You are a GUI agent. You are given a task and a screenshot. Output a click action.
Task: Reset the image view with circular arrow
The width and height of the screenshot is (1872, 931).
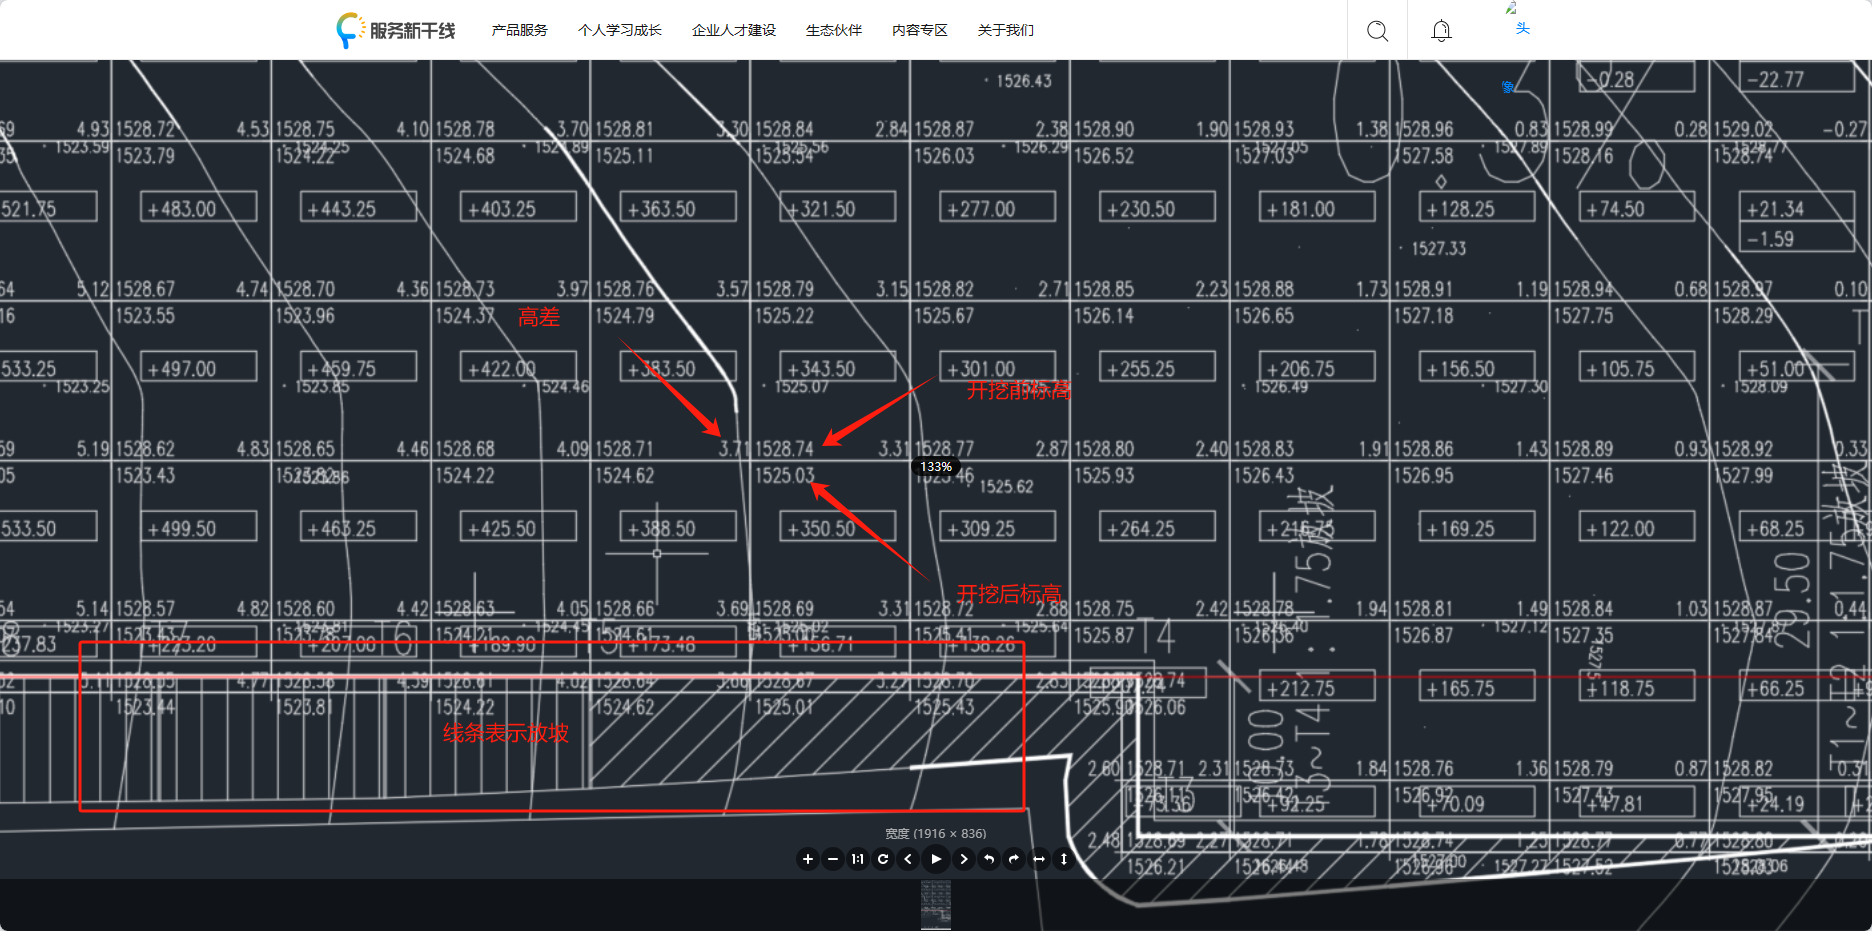883,859
